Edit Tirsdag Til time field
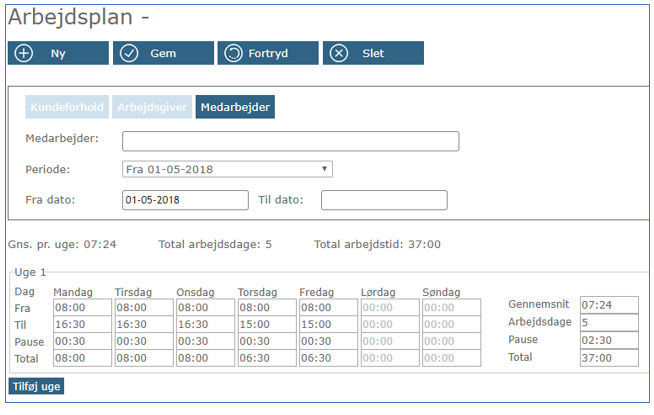The image size is (654, 415). [144, 324]
